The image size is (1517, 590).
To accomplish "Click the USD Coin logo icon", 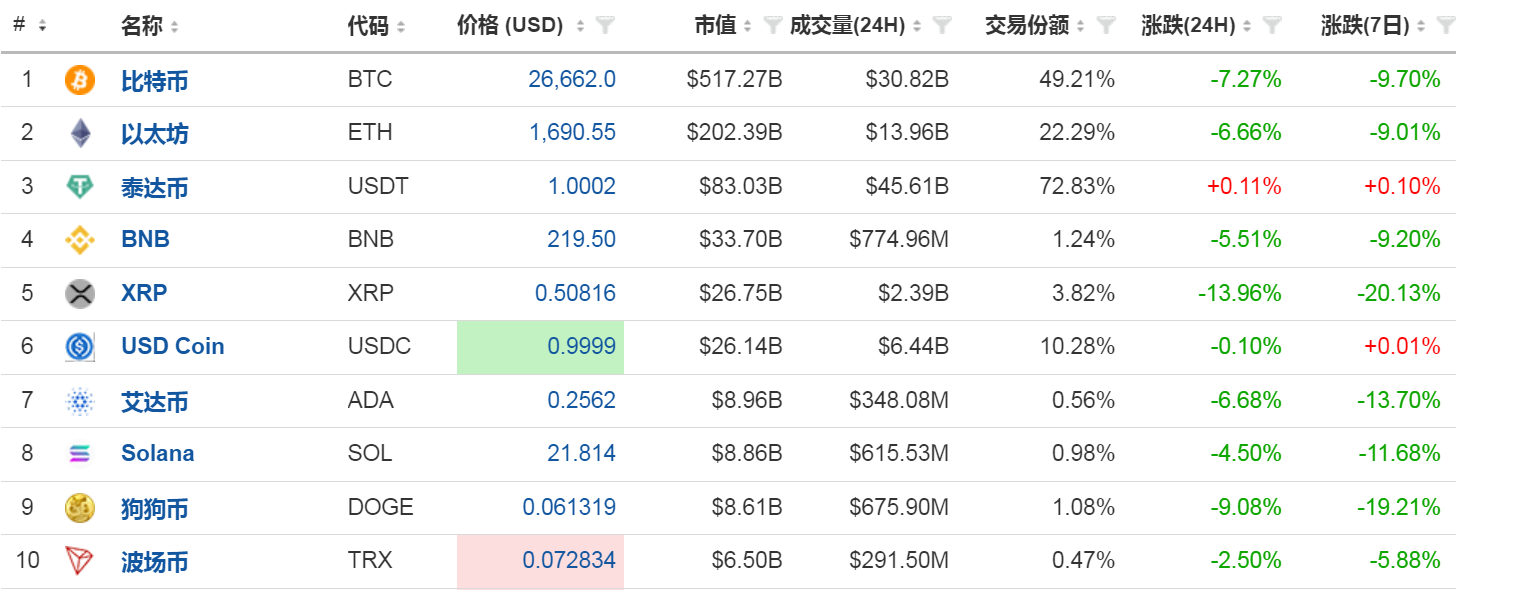I will (79, 347).
